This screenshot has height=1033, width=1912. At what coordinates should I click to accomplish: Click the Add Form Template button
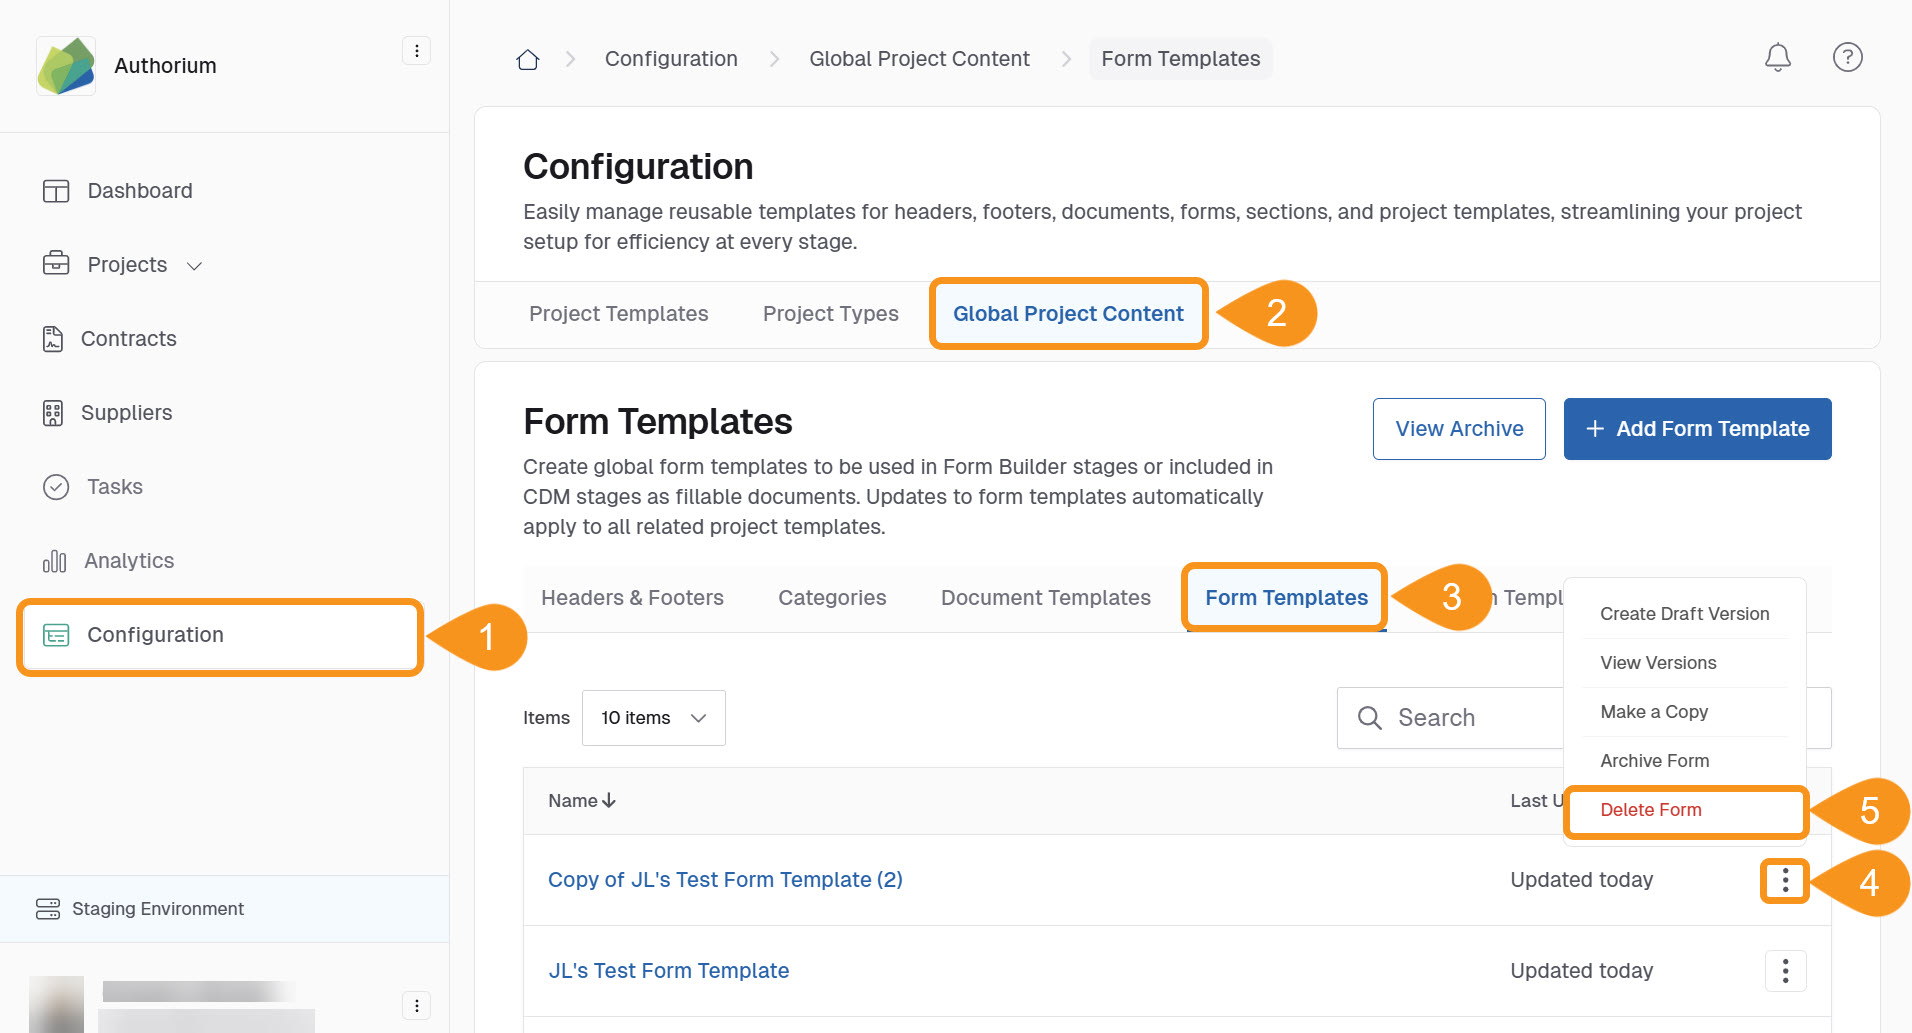(1697, 429)
